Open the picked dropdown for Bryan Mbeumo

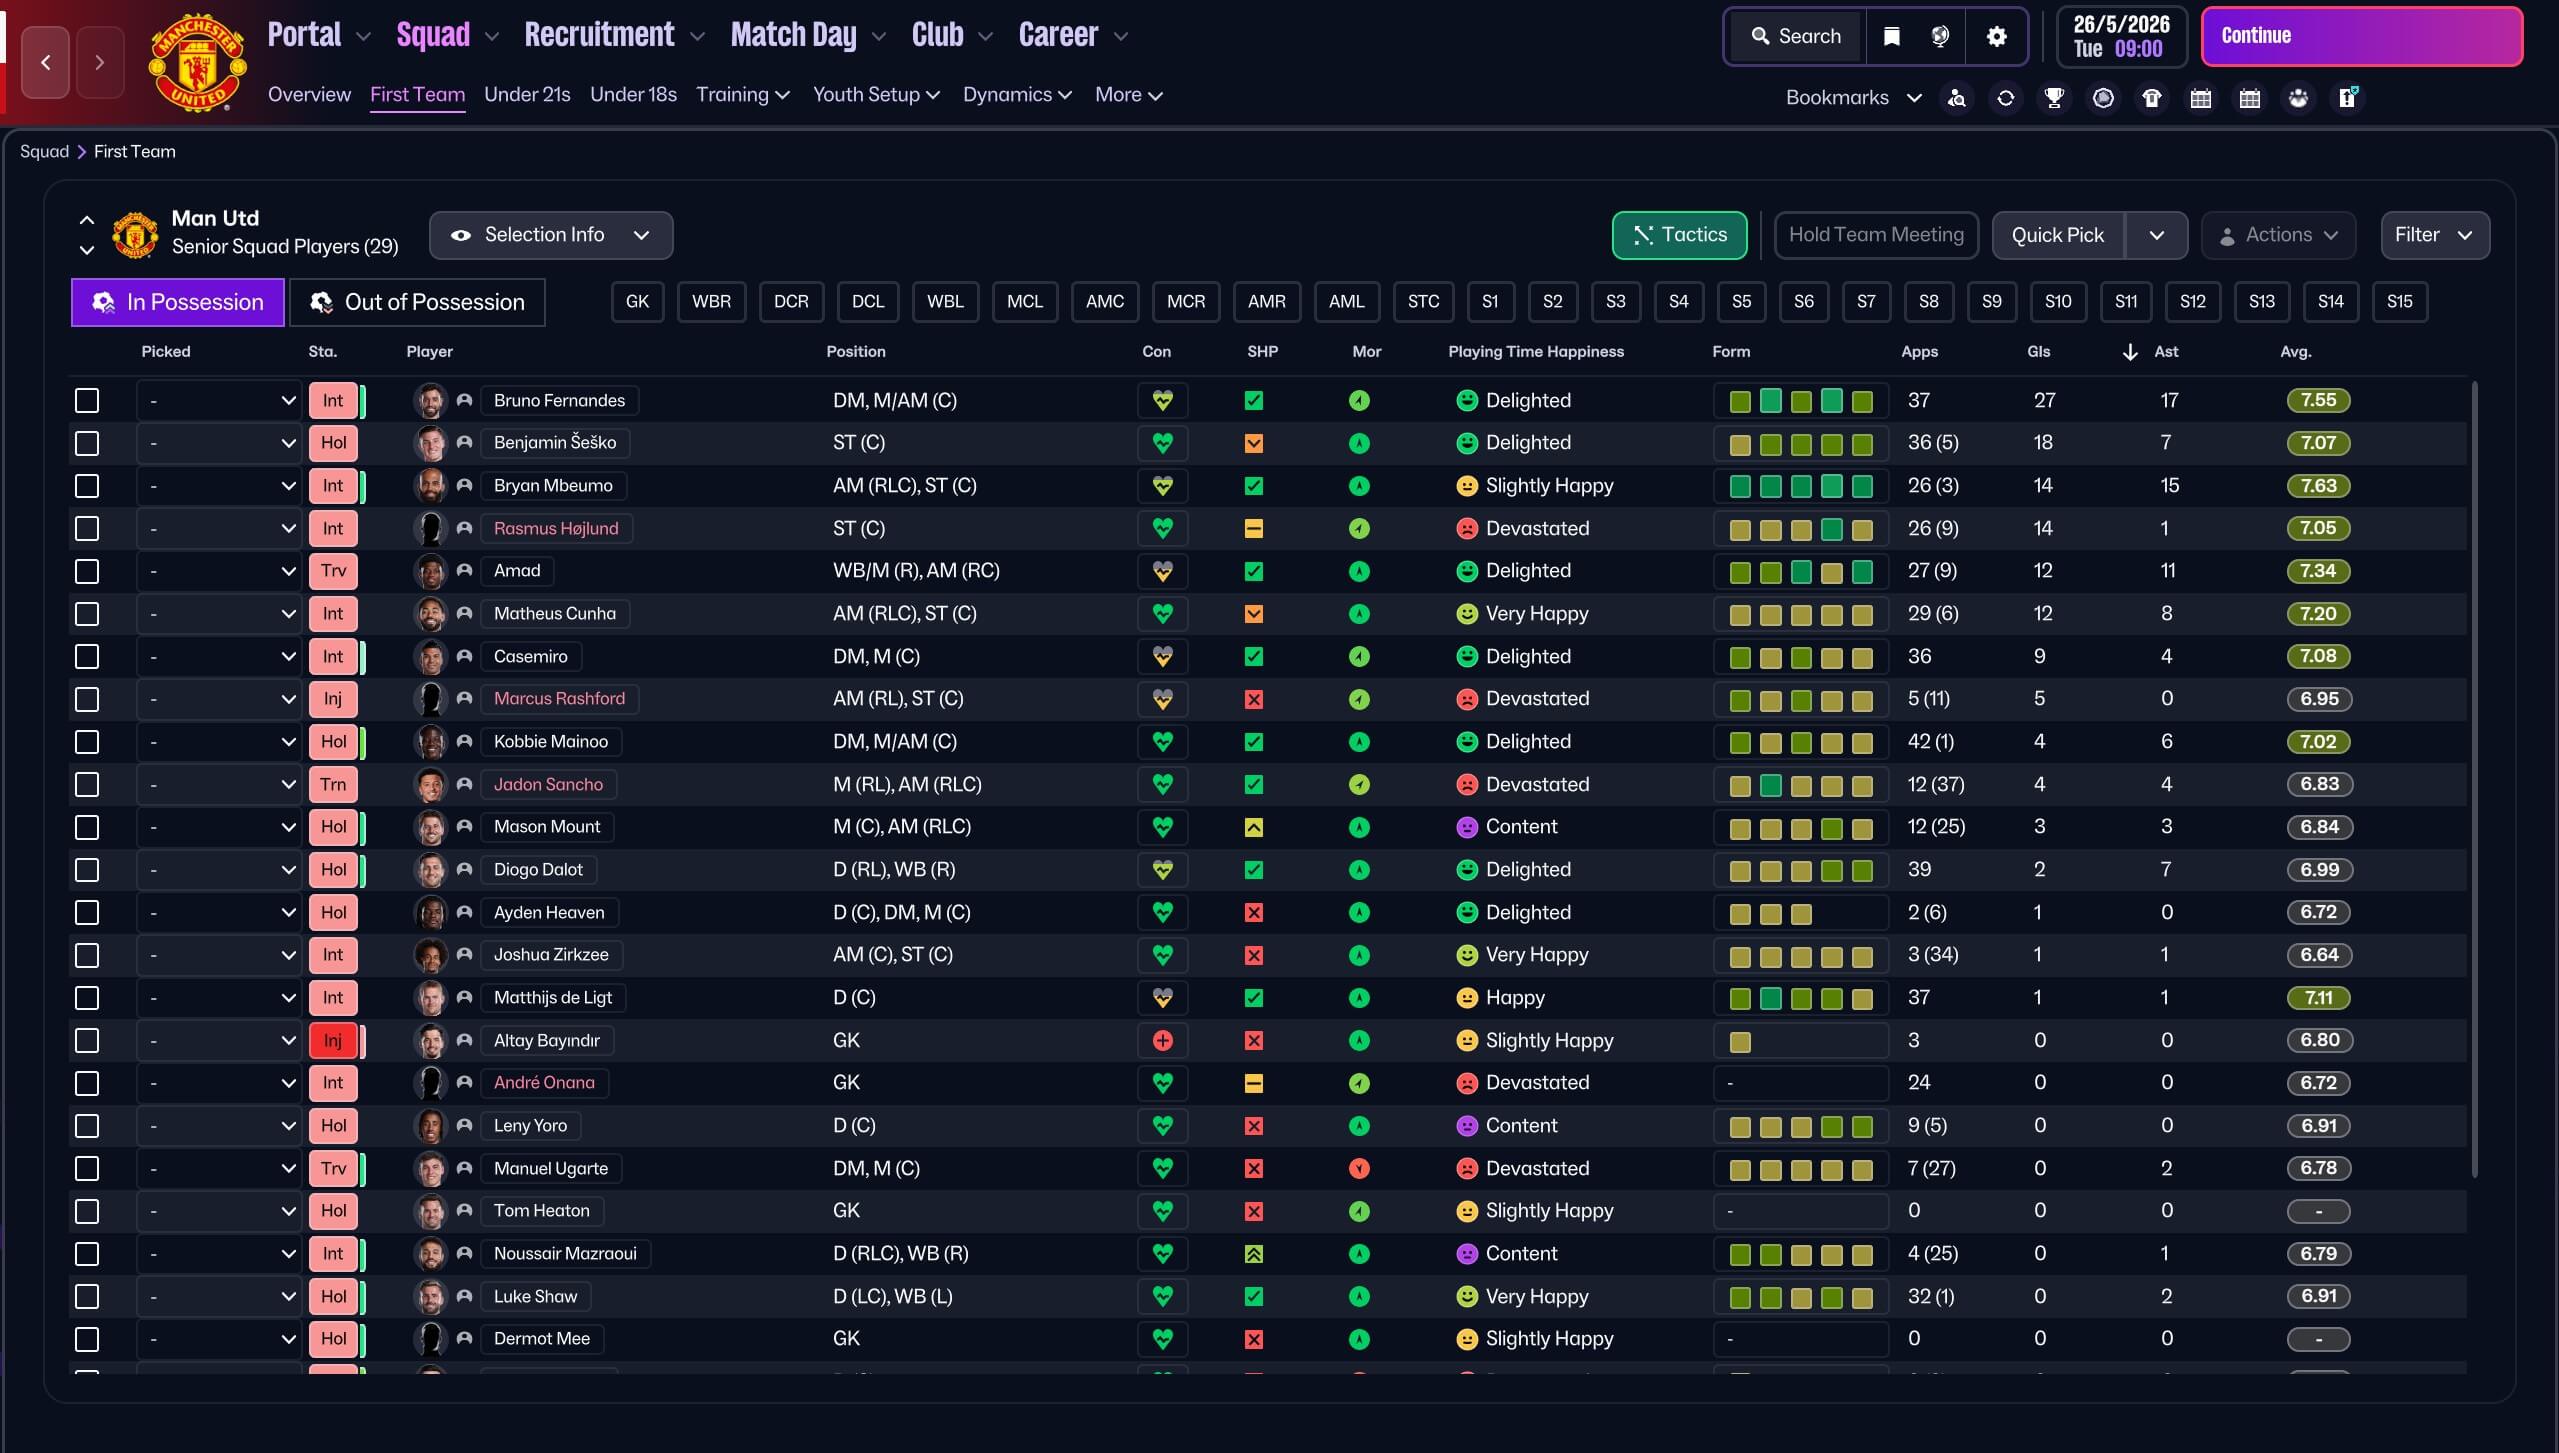coord(218,486)
